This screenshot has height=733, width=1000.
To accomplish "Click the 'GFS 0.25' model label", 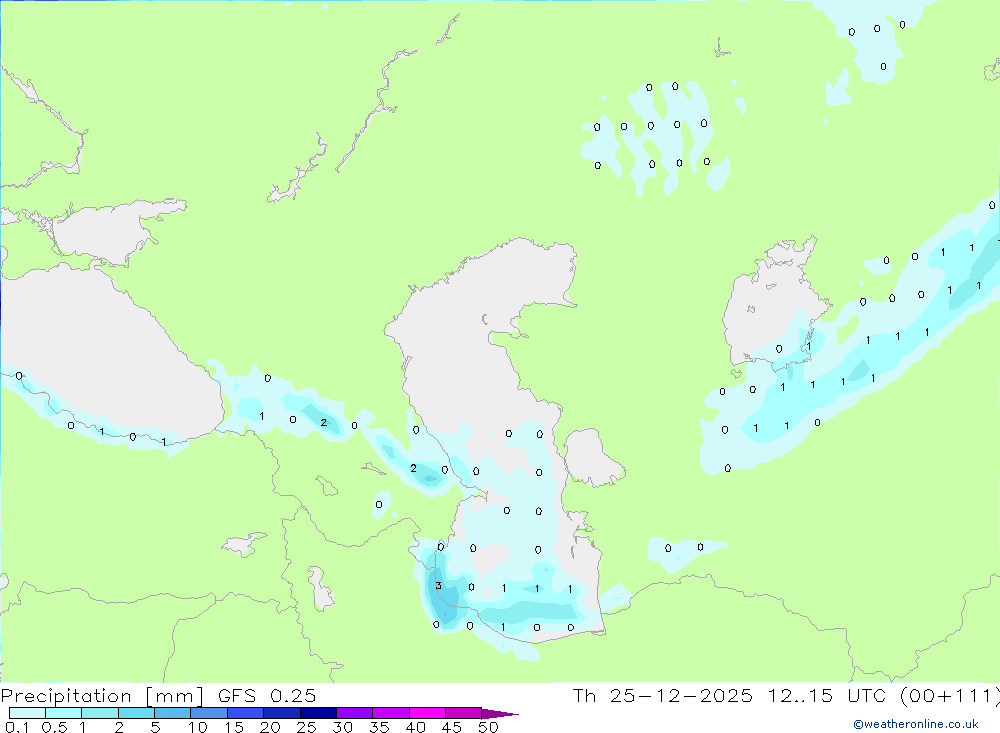I will tap(267, 696).
